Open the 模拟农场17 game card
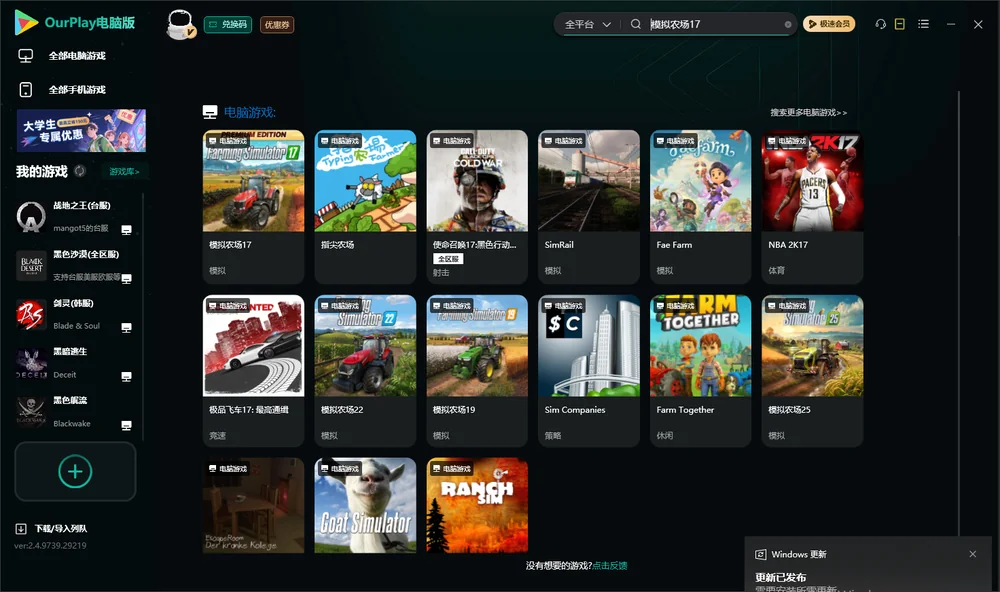Screen dimensions: 1000x592 coord(253,207)
